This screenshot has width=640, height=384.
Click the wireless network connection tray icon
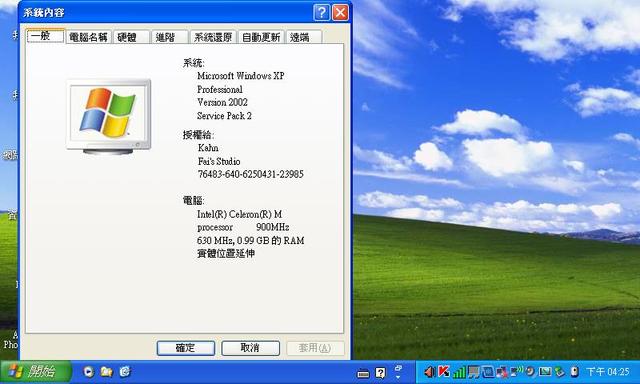517,371
